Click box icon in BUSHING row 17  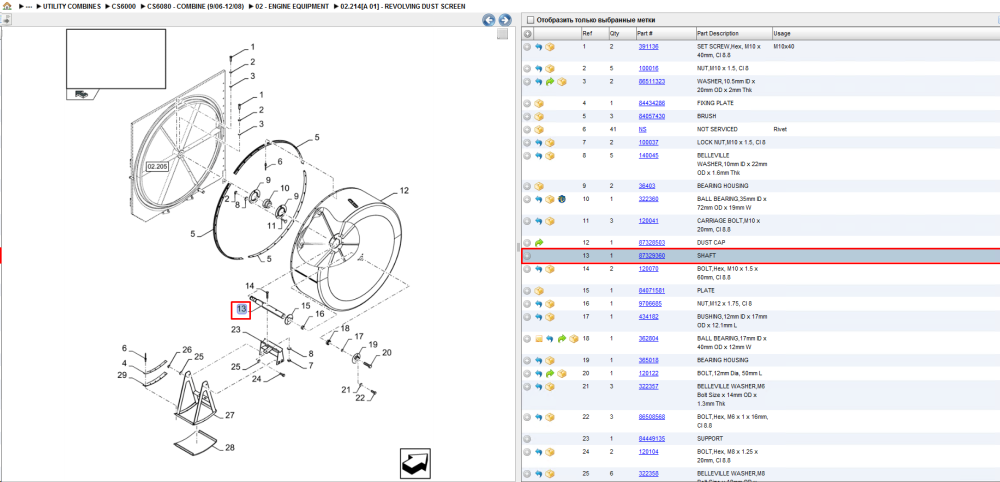(x=550, y=317)
